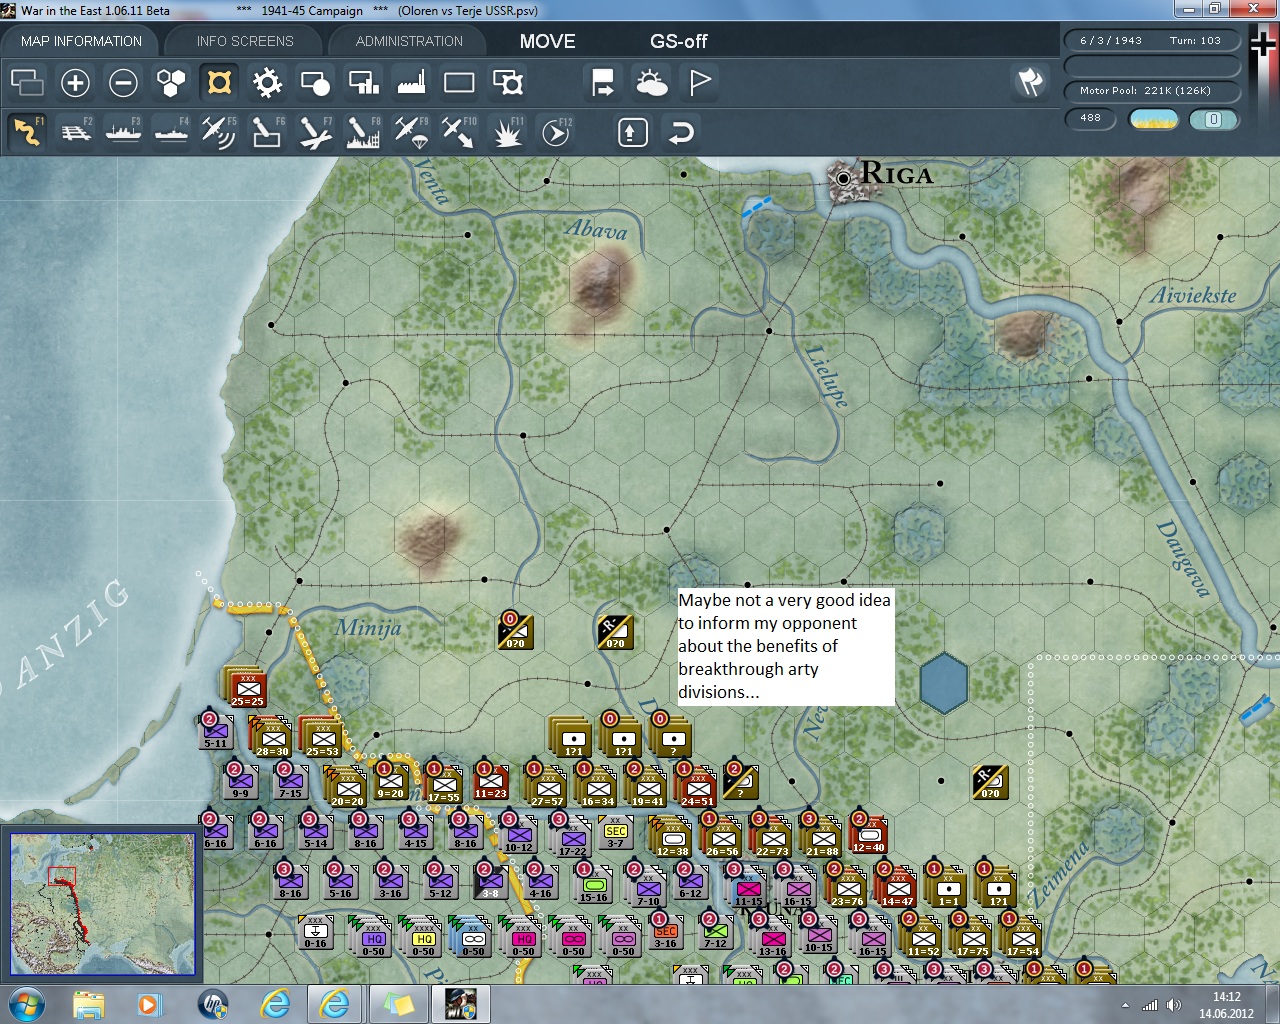This screenshot has height=1024, width=1280.
Task: Select the orange SEC 3-16 unit counter
Action: click(665, 934)
